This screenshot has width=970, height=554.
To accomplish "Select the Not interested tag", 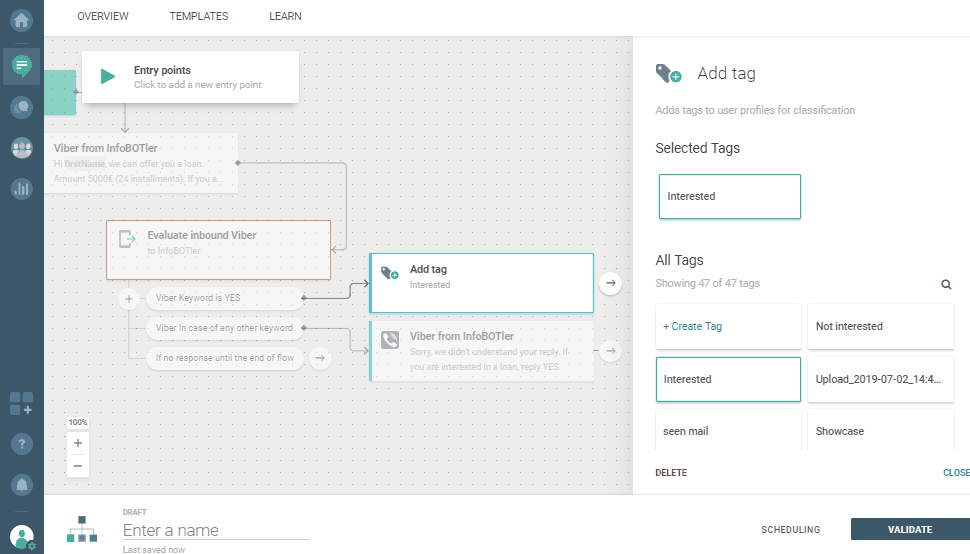I will coord(880,326).
